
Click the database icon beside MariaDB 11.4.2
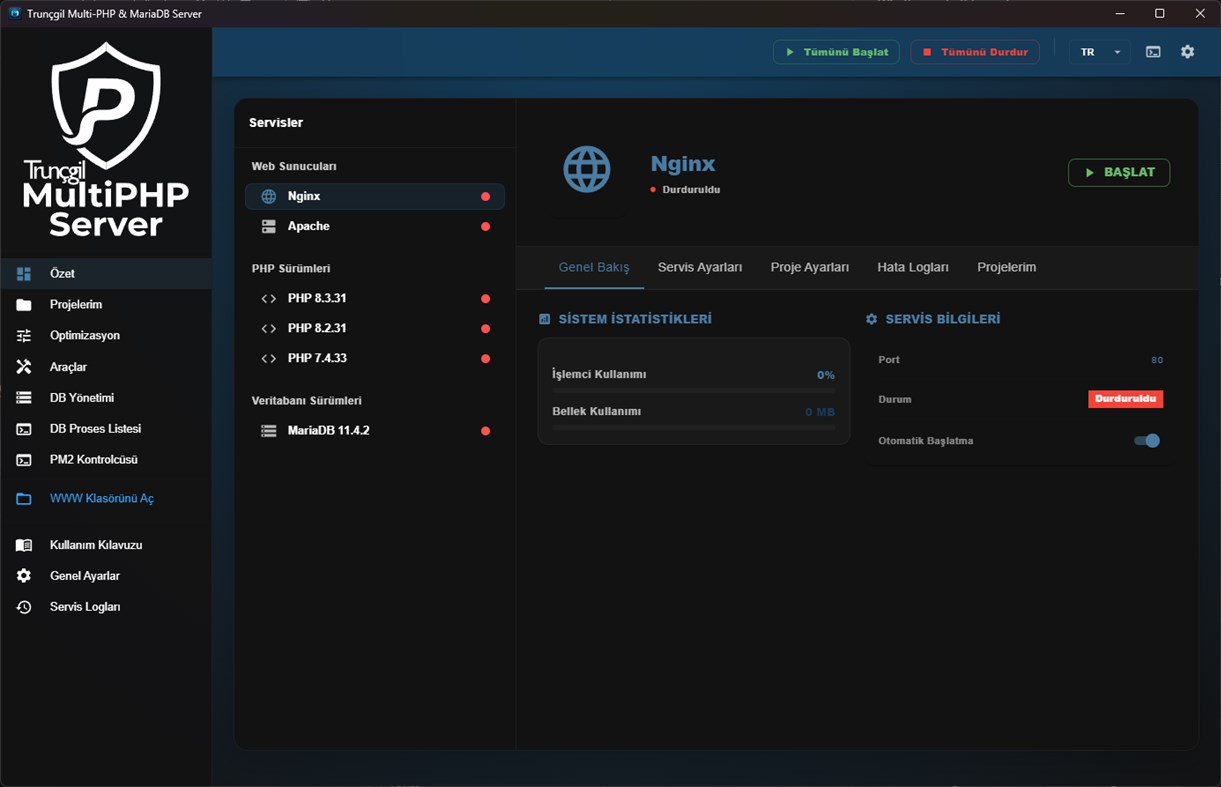coord(268,431)
